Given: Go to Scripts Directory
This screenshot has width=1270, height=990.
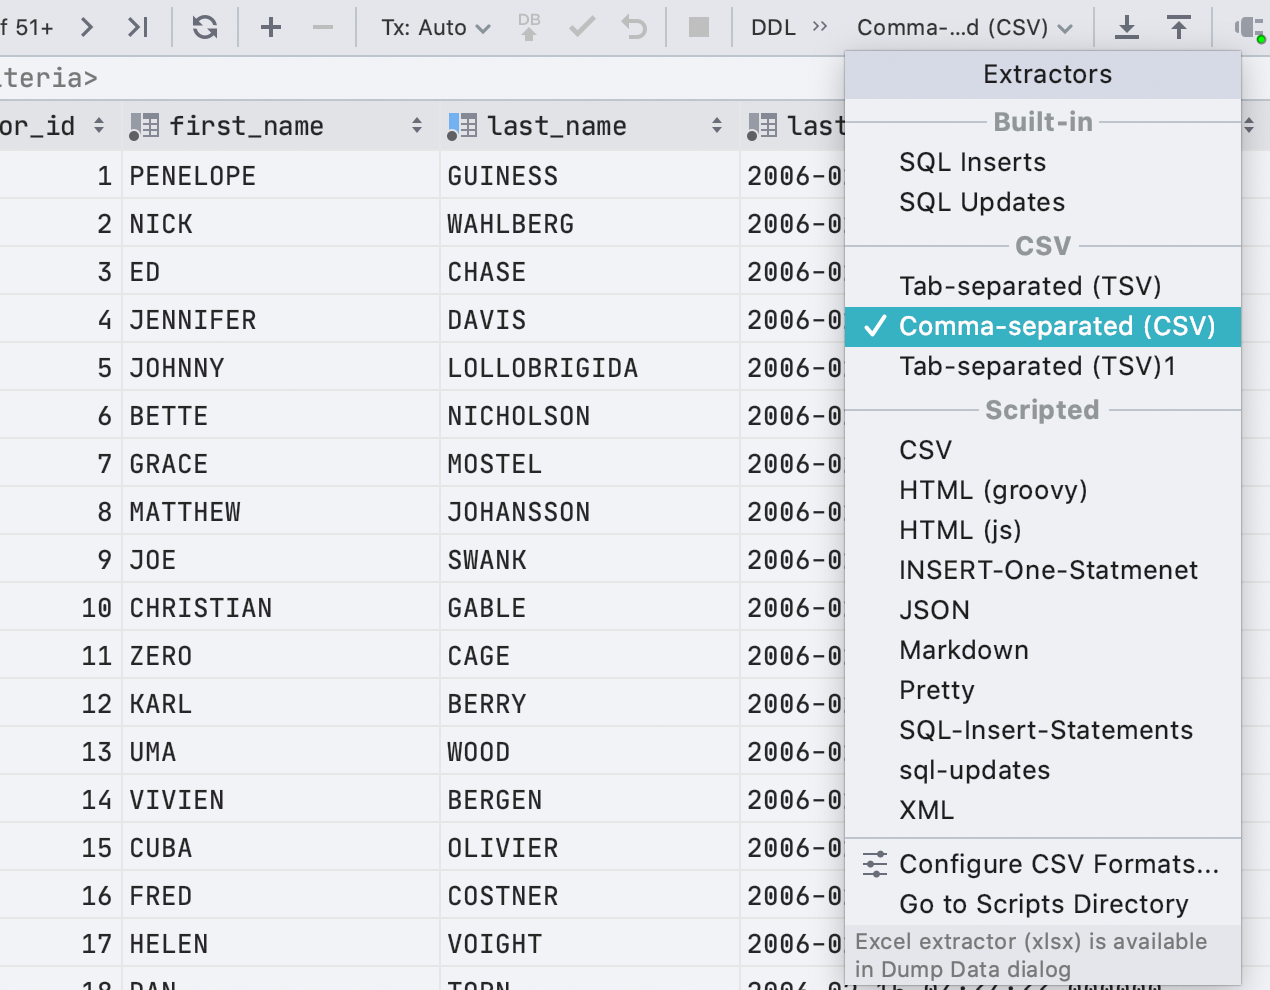Looking at the screenshot, I should pyautogui.click(x=1043, y=904).
